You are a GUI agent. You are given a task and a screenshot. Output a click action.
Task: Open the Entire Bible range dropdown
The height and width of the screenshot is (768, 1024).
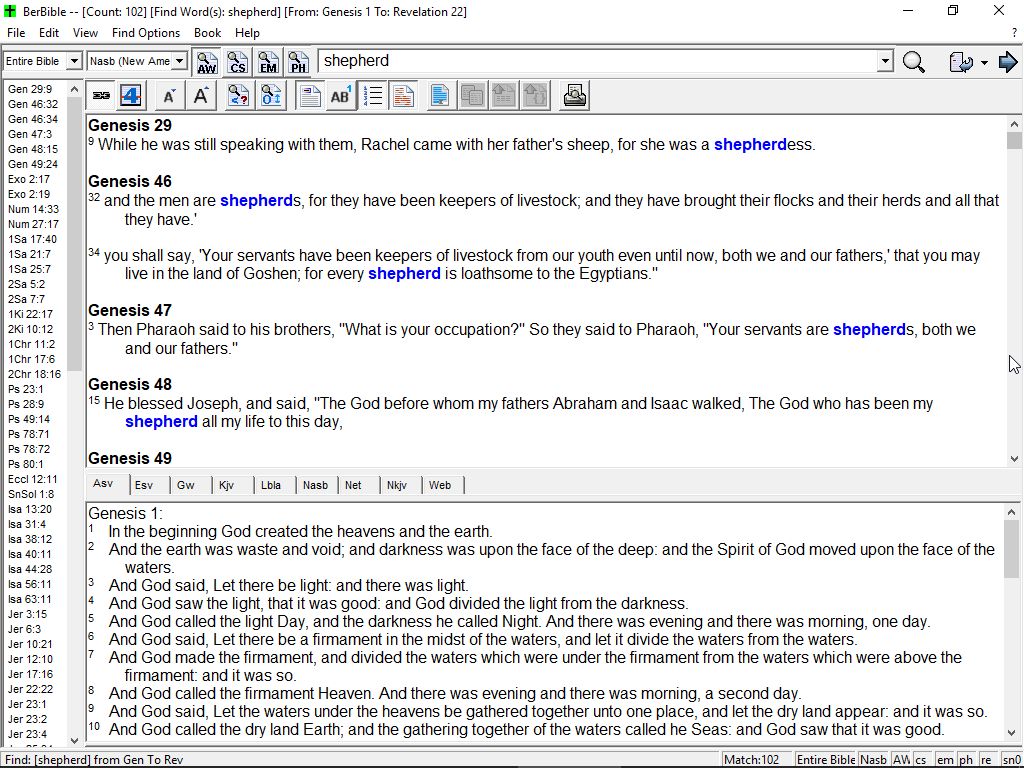point(74,61)
